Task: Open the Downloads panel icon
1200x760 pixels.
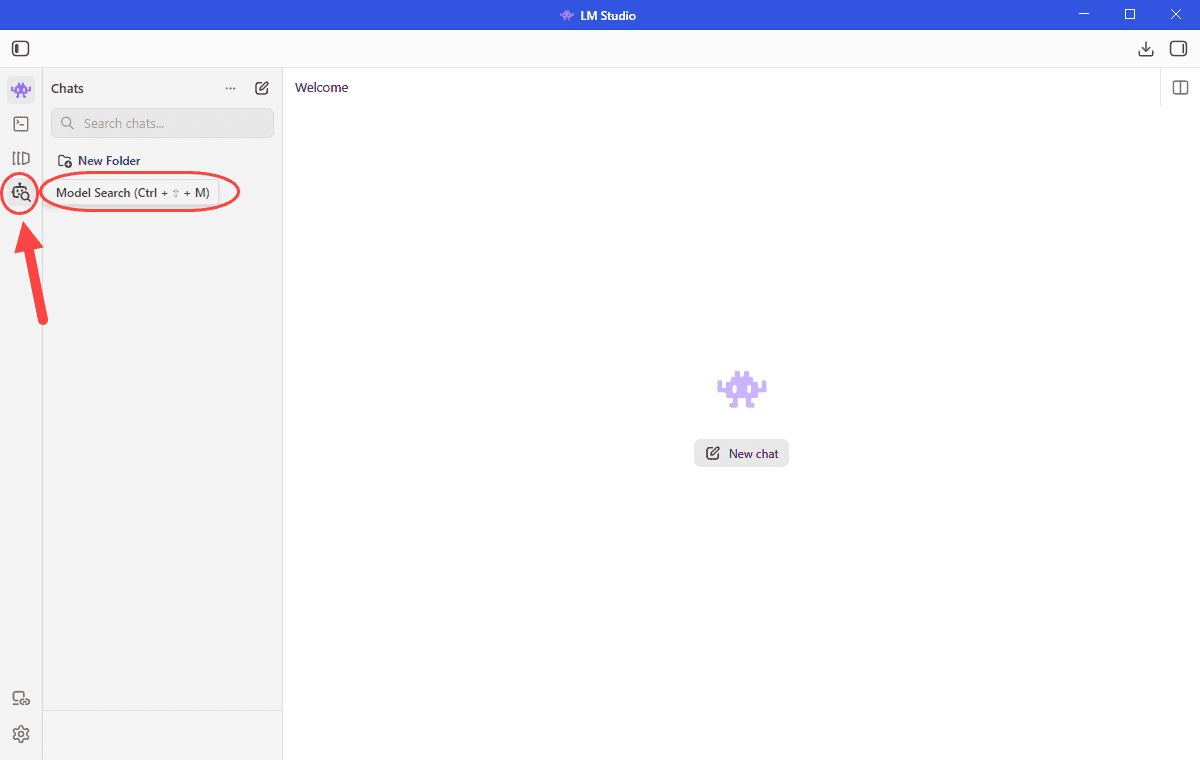Action: 1146,49
